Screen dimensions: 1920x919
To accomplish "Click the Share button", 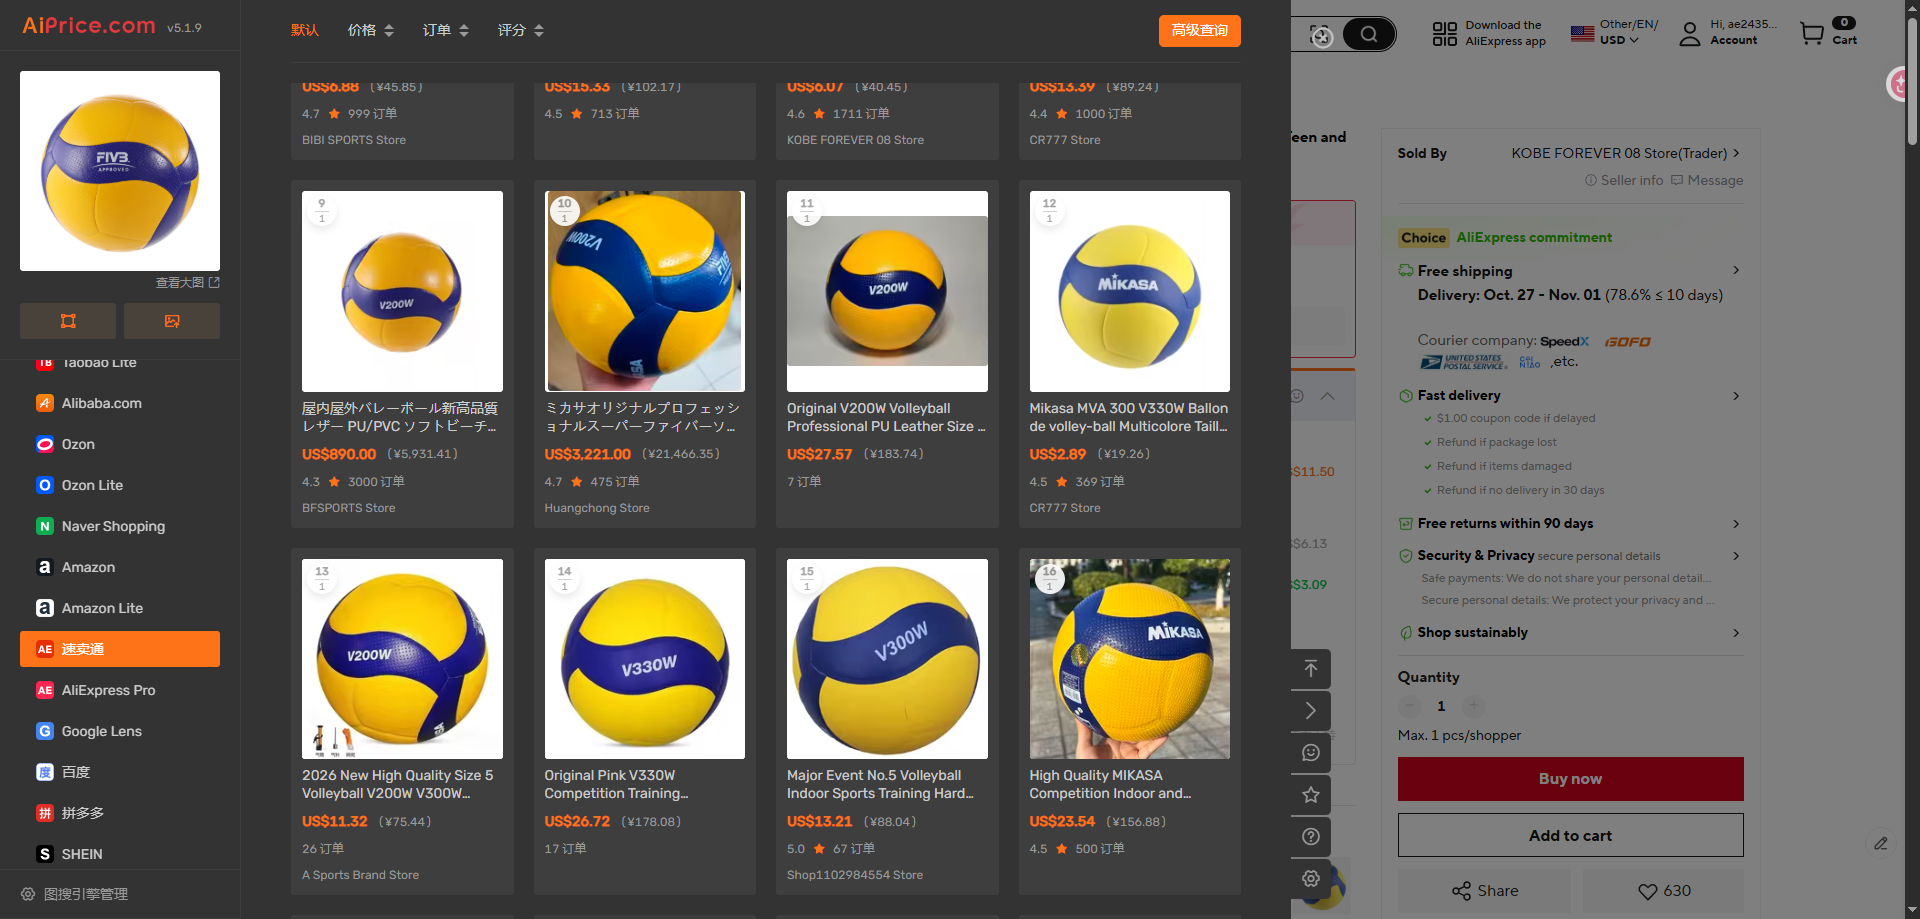I will [1484, 891].
